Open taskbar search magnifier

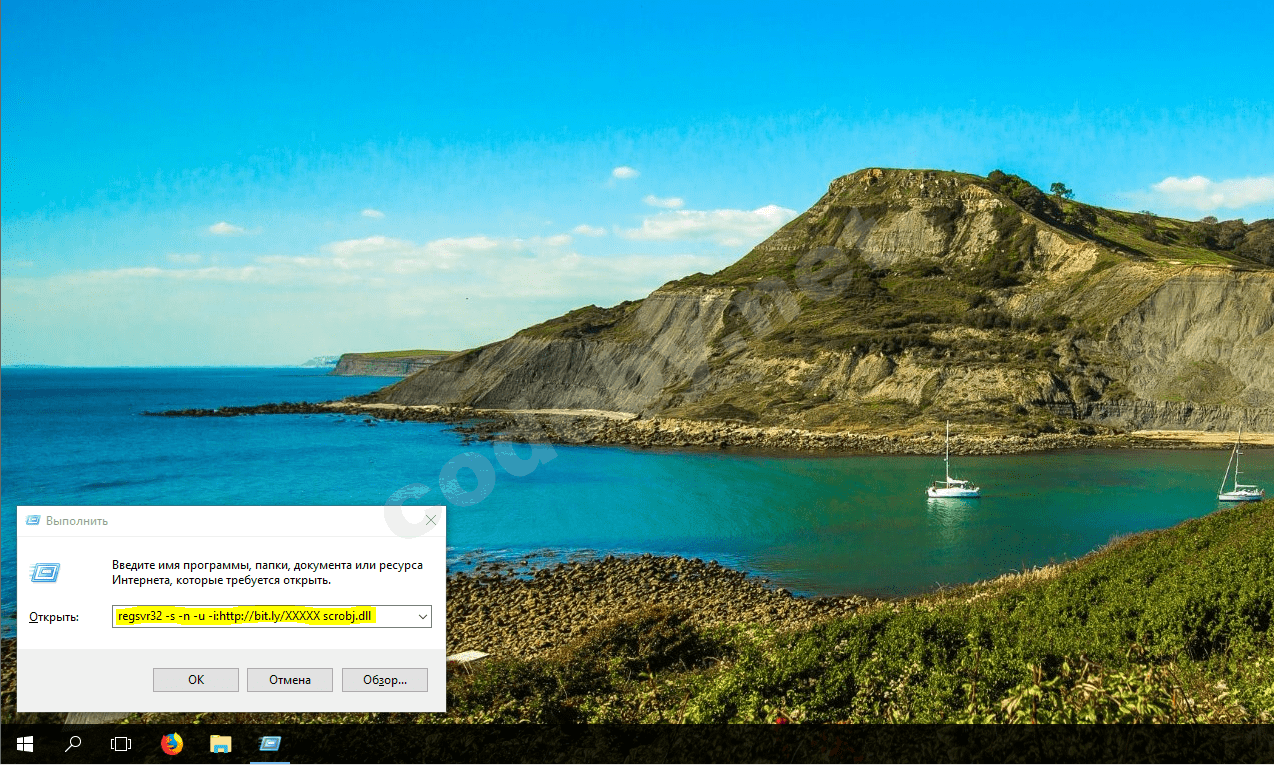pos(73,744)
